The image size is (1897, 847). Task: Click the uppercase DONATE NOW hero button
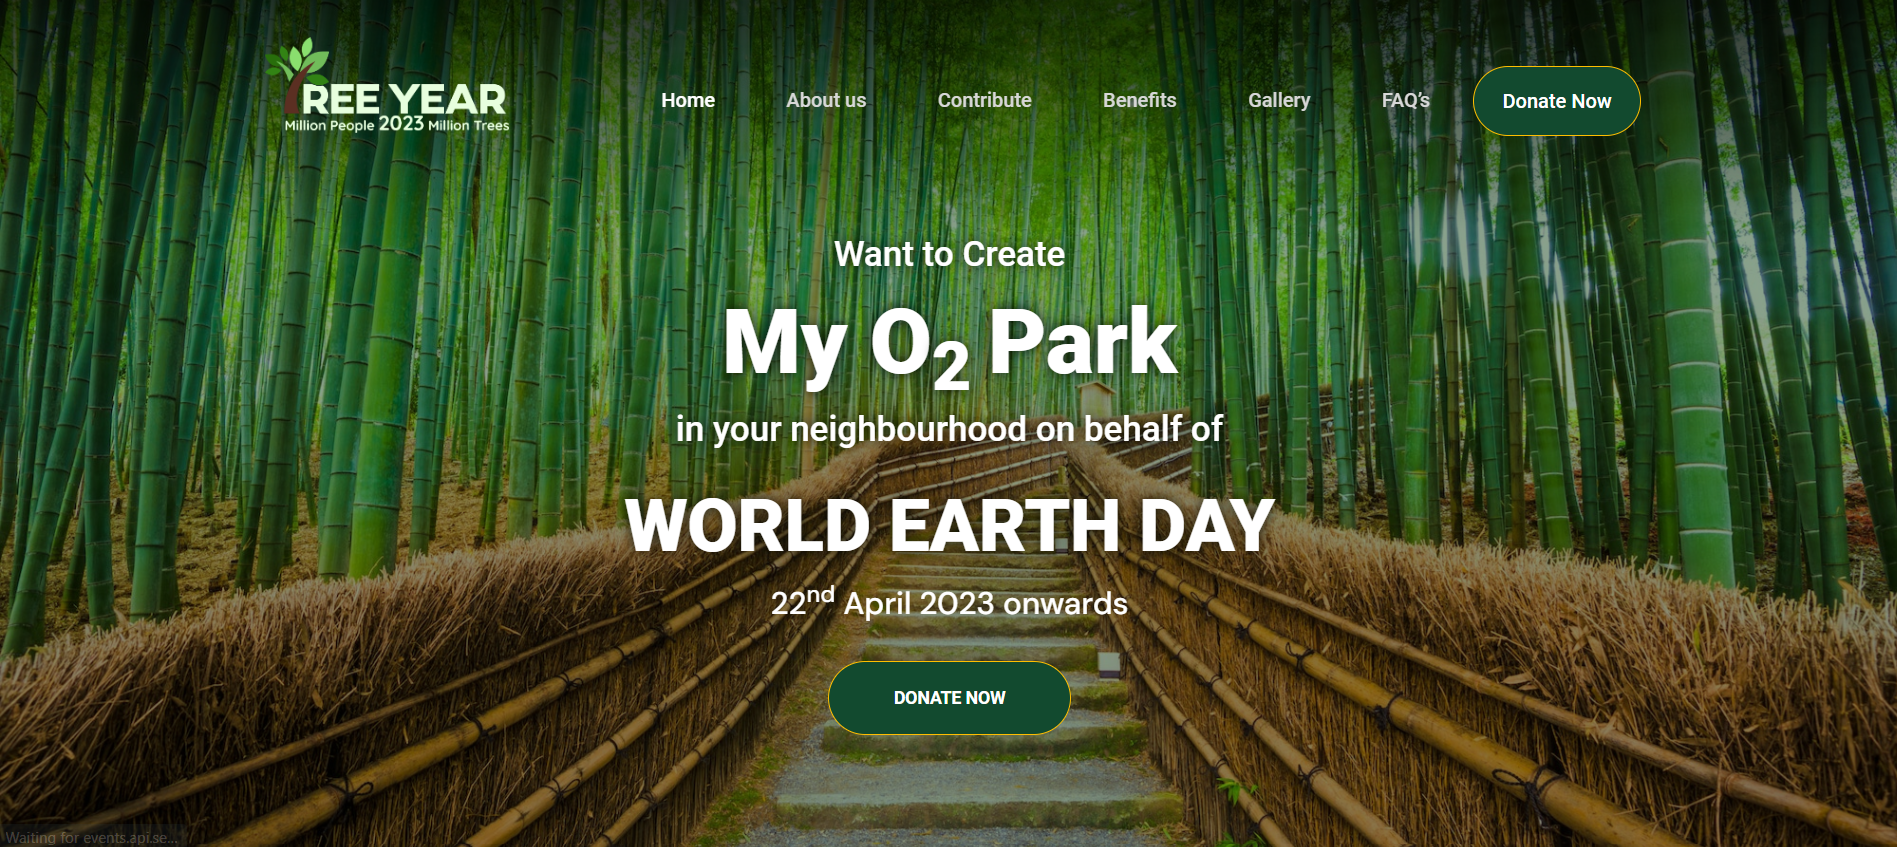949,698
